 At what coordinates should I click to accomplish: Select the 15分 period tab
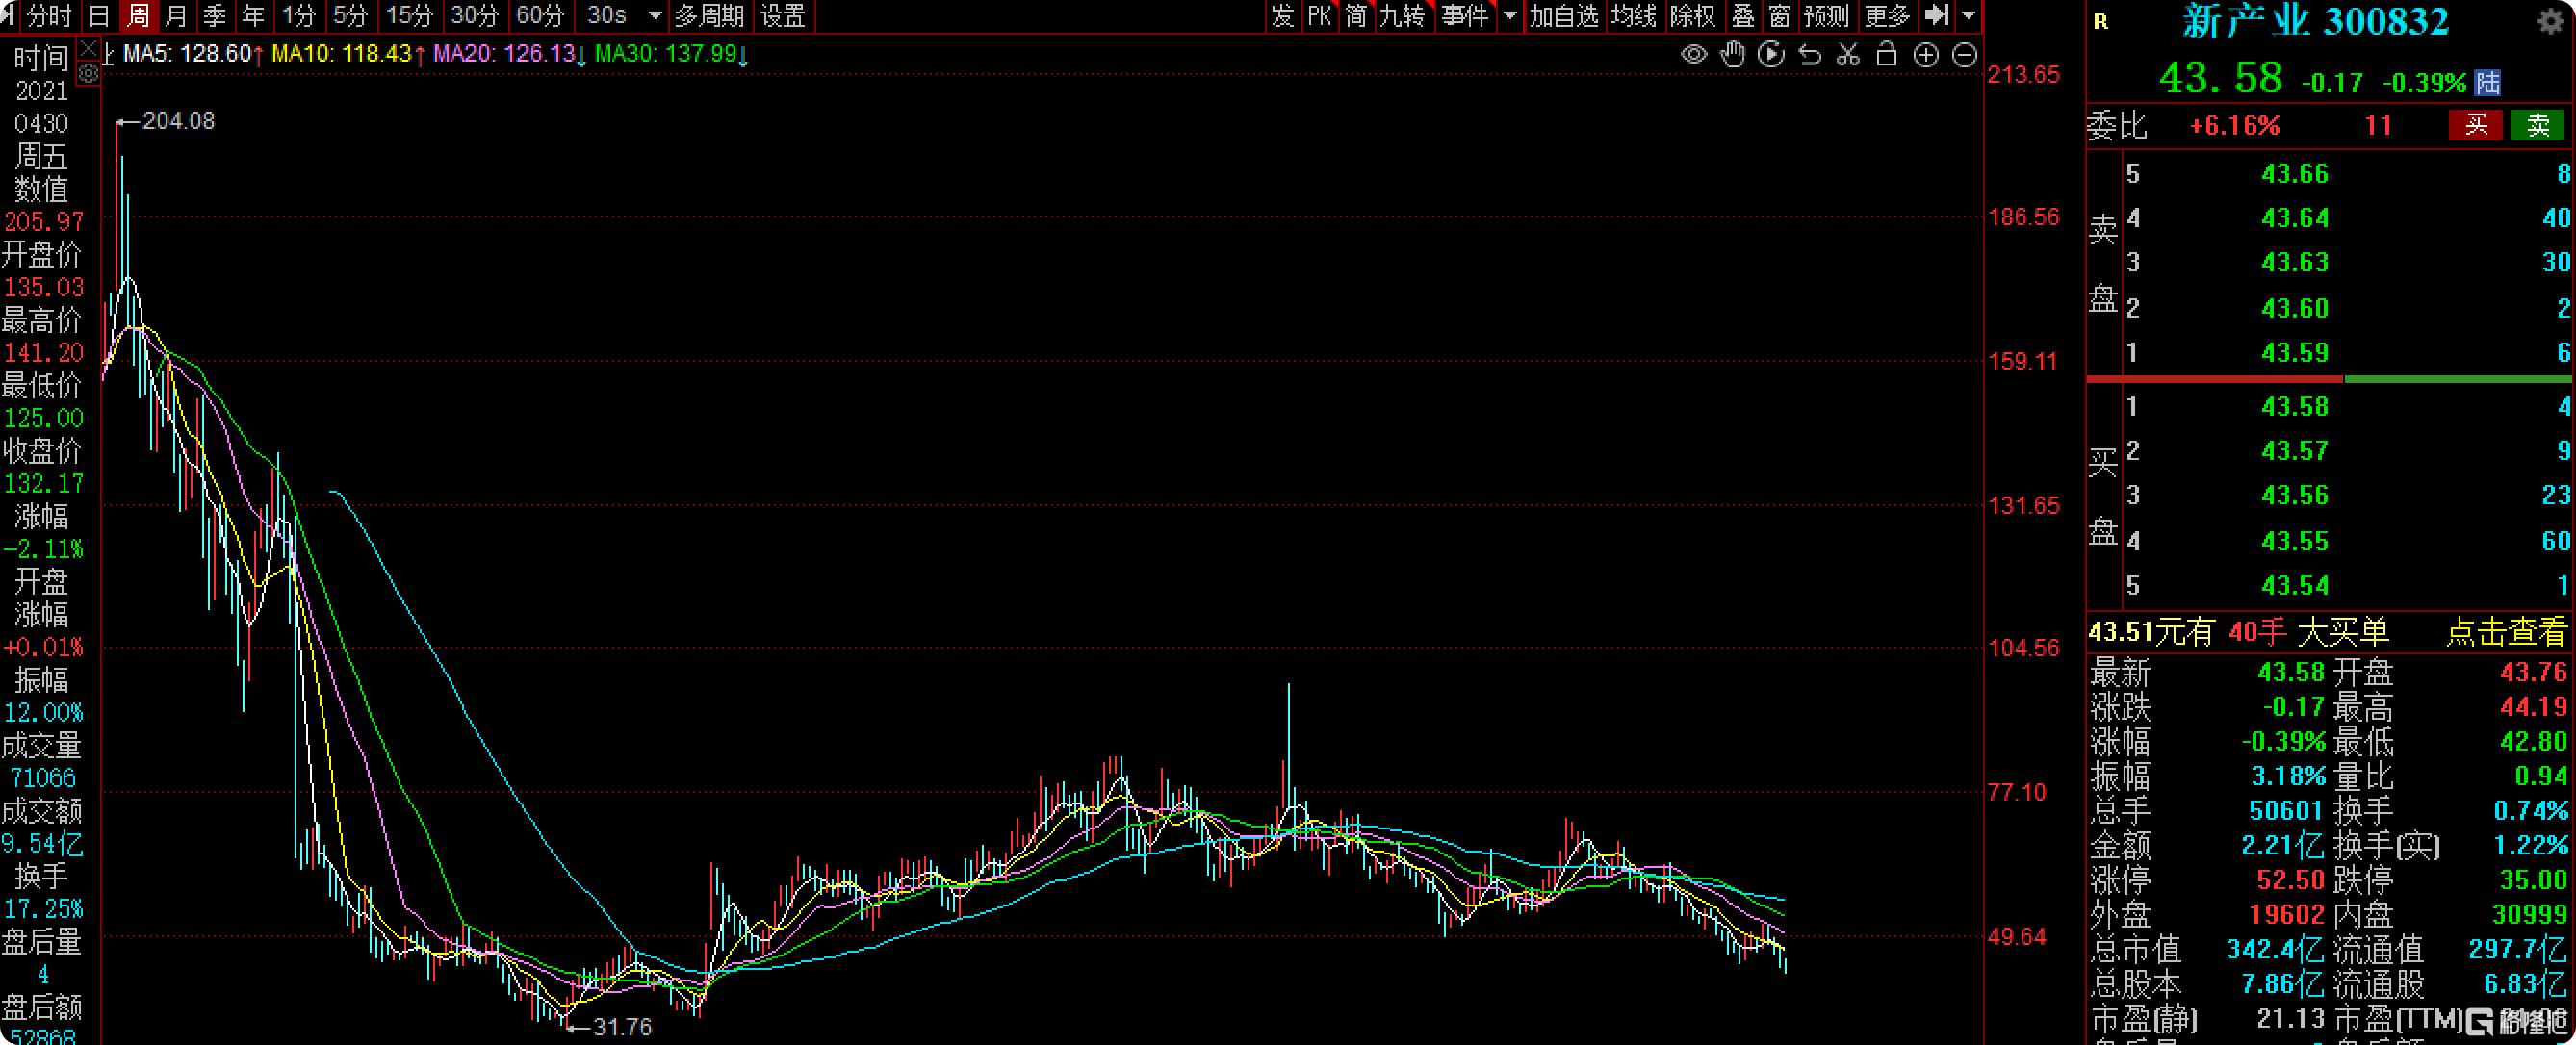[410, 15]
